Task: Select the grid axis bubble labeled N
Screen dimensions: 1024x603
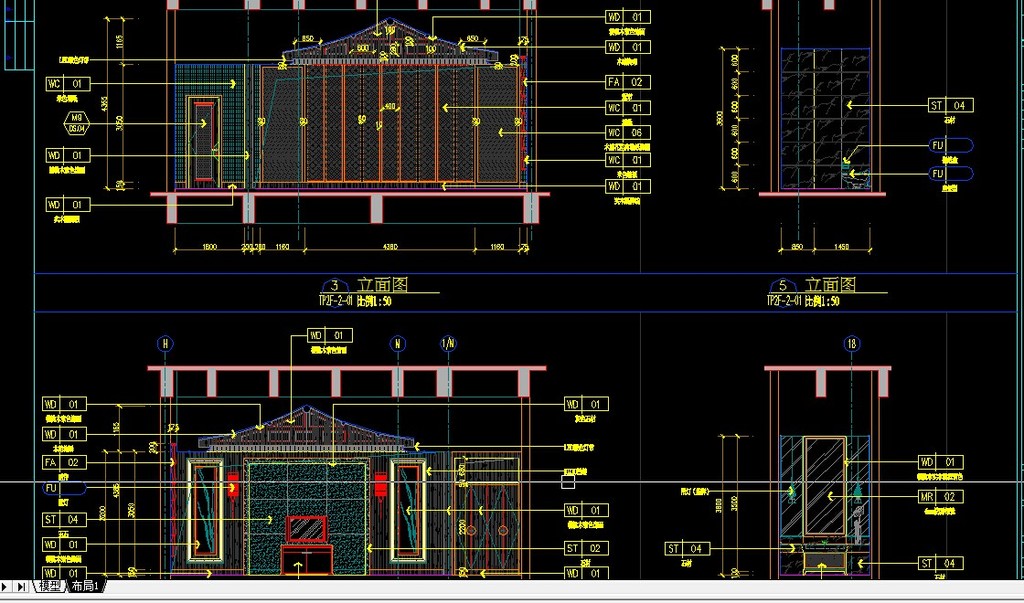Action: [398, 344]
